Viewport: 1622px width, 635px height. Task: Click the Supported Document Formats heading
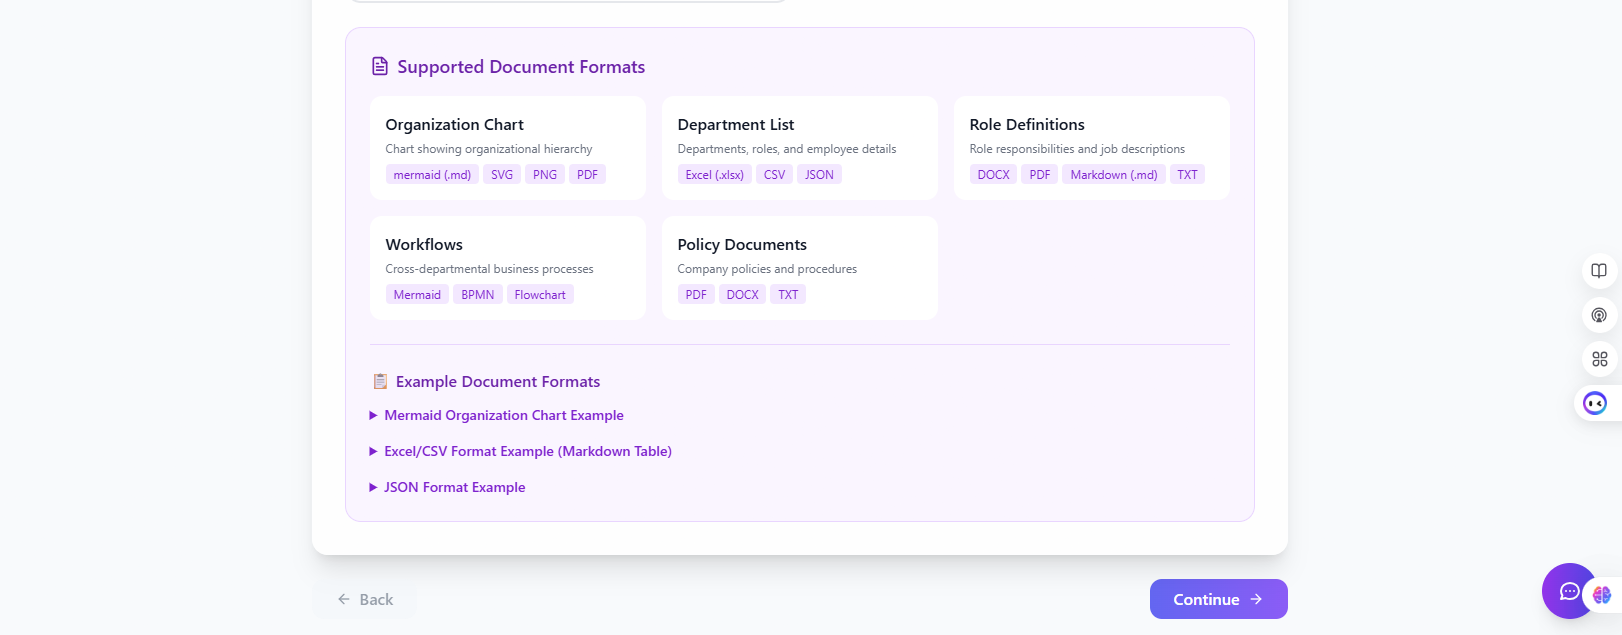click(521, 67)
